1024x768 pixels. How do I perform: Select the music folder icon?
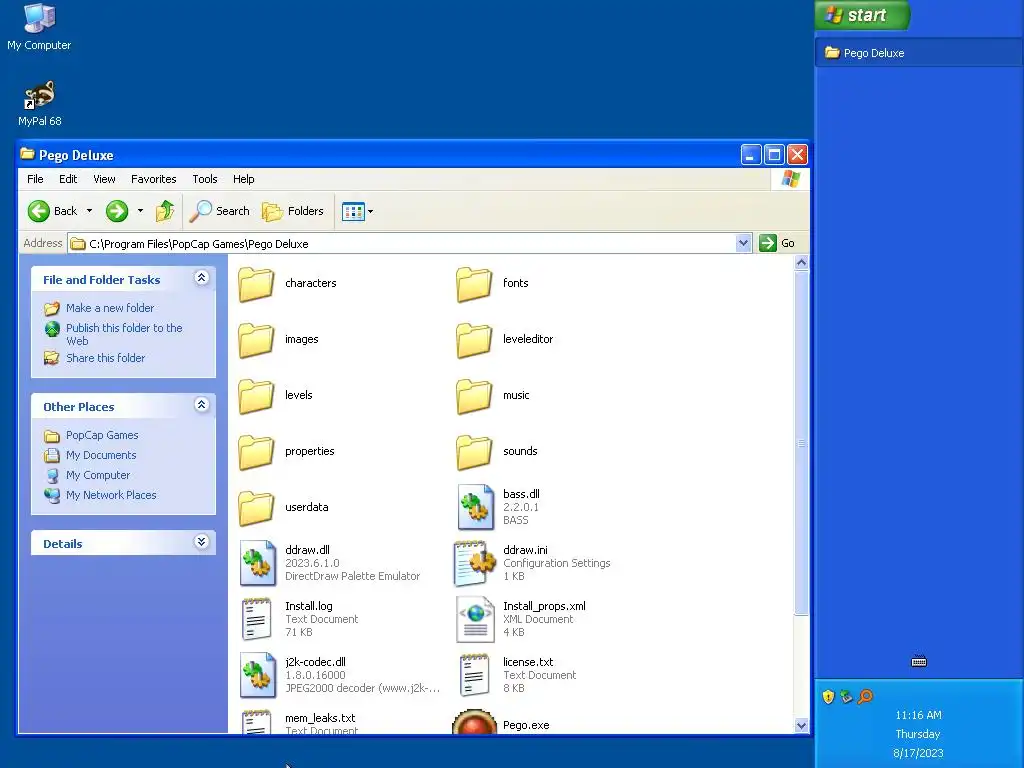coord(473,396)
